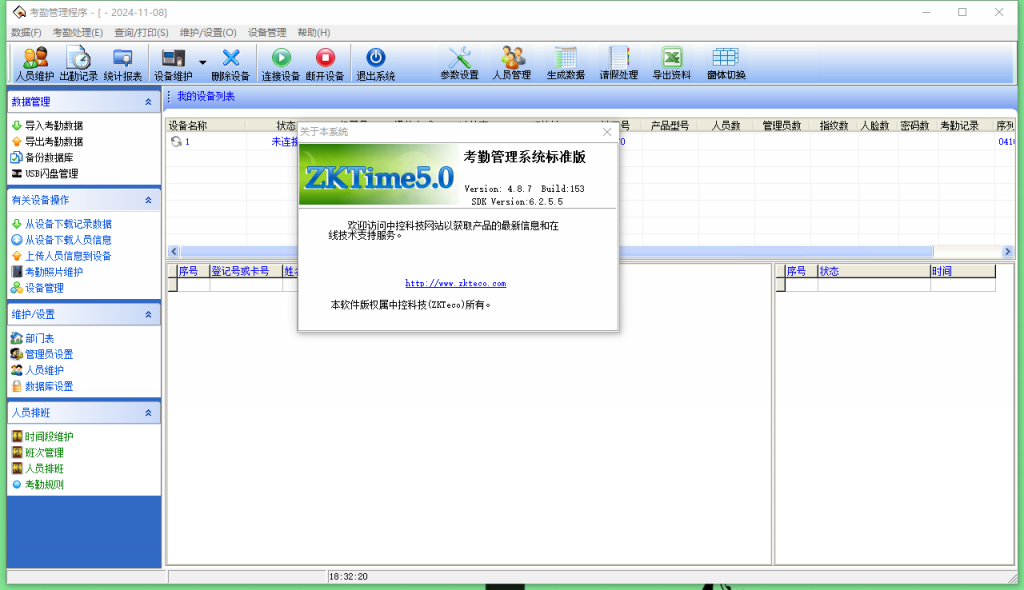Collapse the 数据管理 sidebar panel

point(149,102)
